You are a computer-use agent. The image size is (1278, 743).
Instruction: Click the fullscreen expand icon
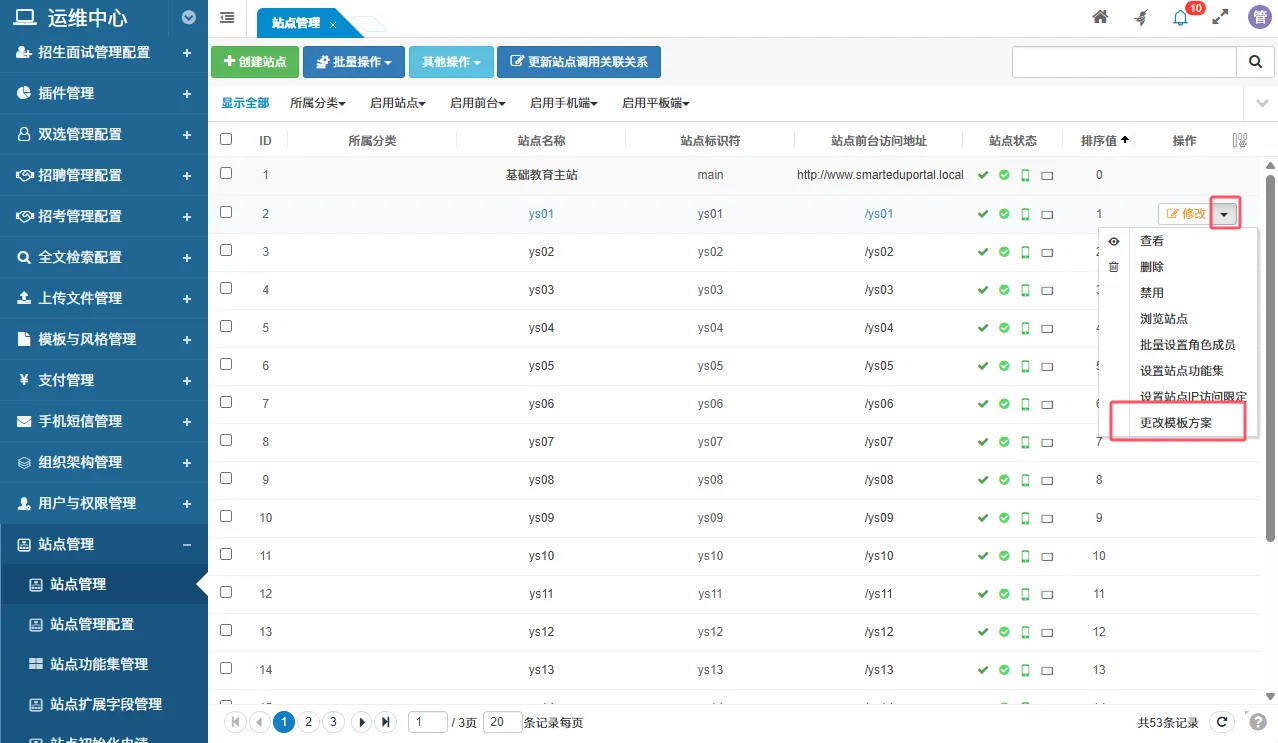pyautogui.click(x=1220, y=17)
